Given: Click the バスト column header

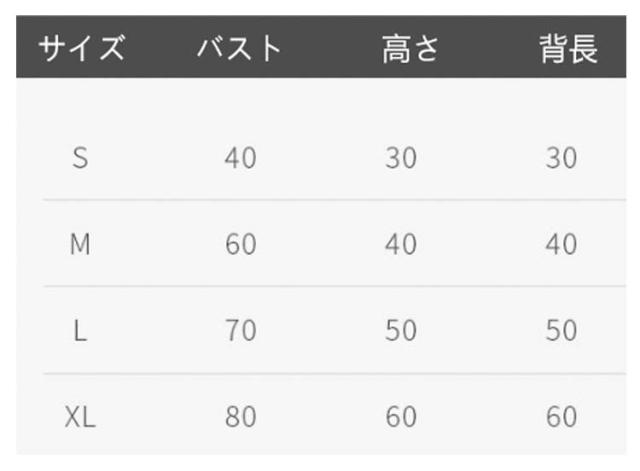Looking at the screenshot, I should pyautogui.click(x=240, y=50).
